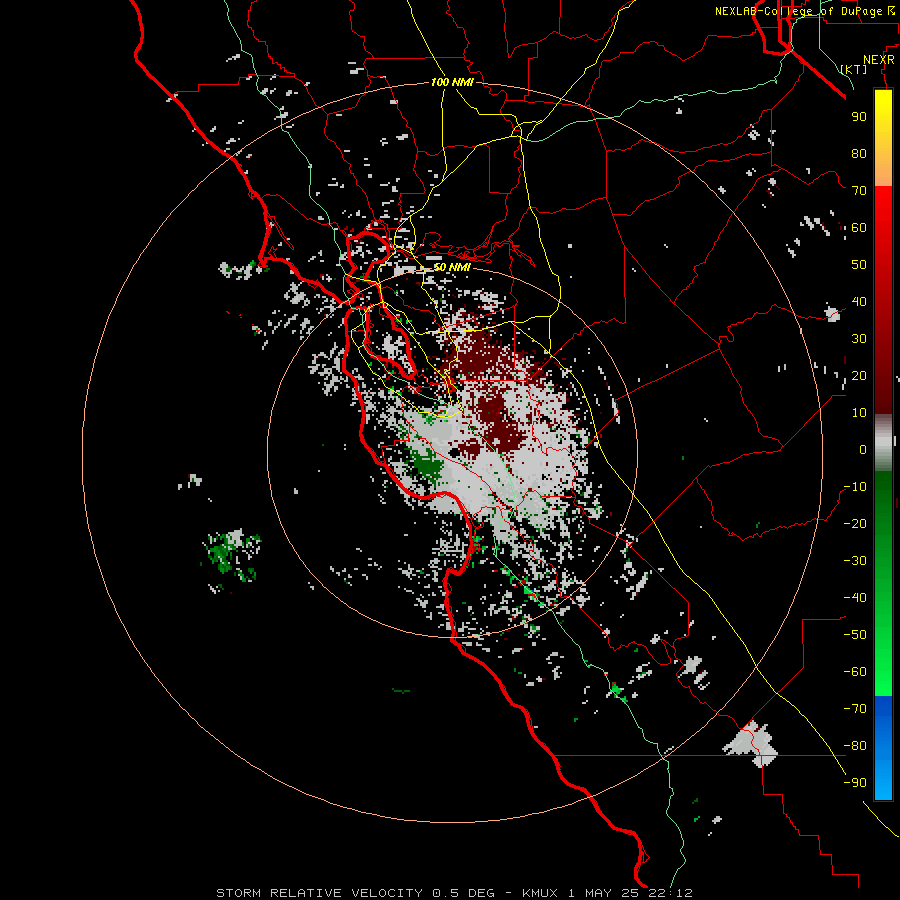
Task: Select the positive 90 knot scale label
Action: (859, 117)
